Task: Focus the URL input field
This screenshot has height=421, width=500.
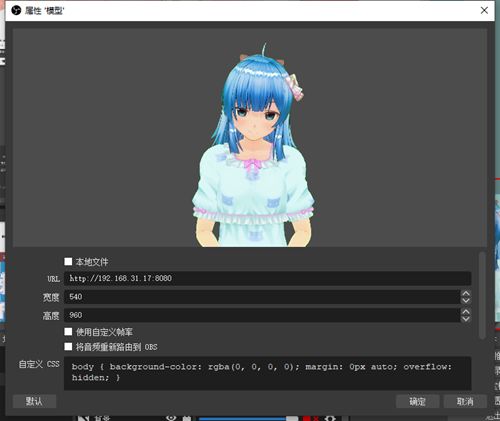Action: (267, 278)
